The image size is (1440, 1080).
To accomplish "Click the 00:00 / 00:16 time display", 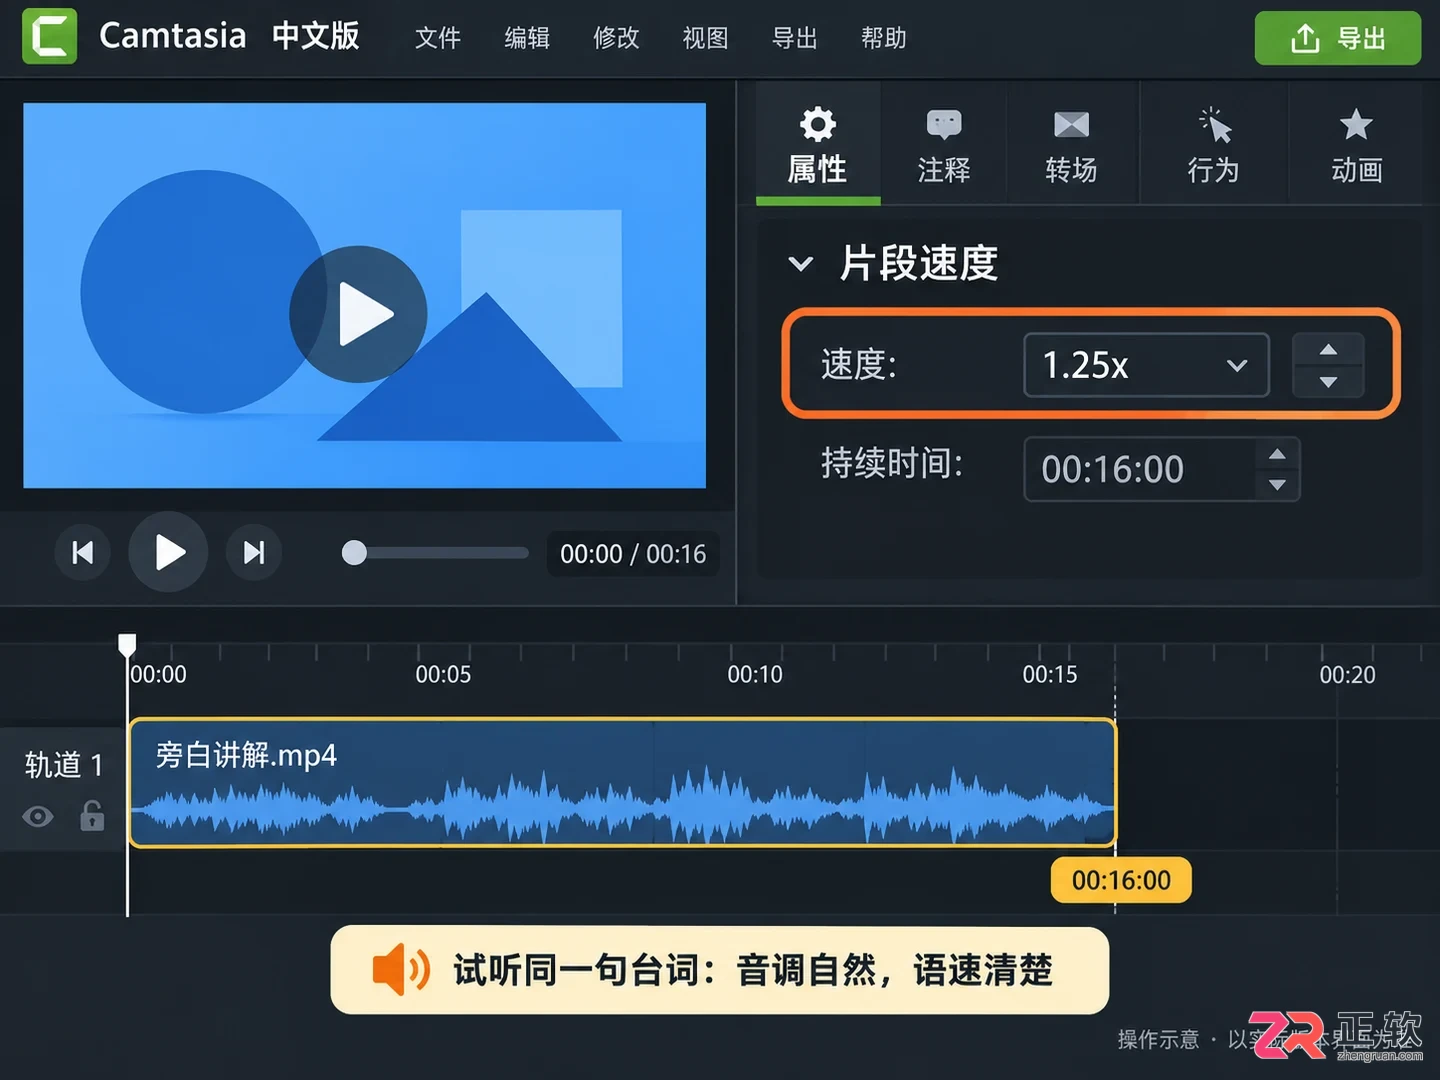I will pyautogui.click(x=633, y=554).
